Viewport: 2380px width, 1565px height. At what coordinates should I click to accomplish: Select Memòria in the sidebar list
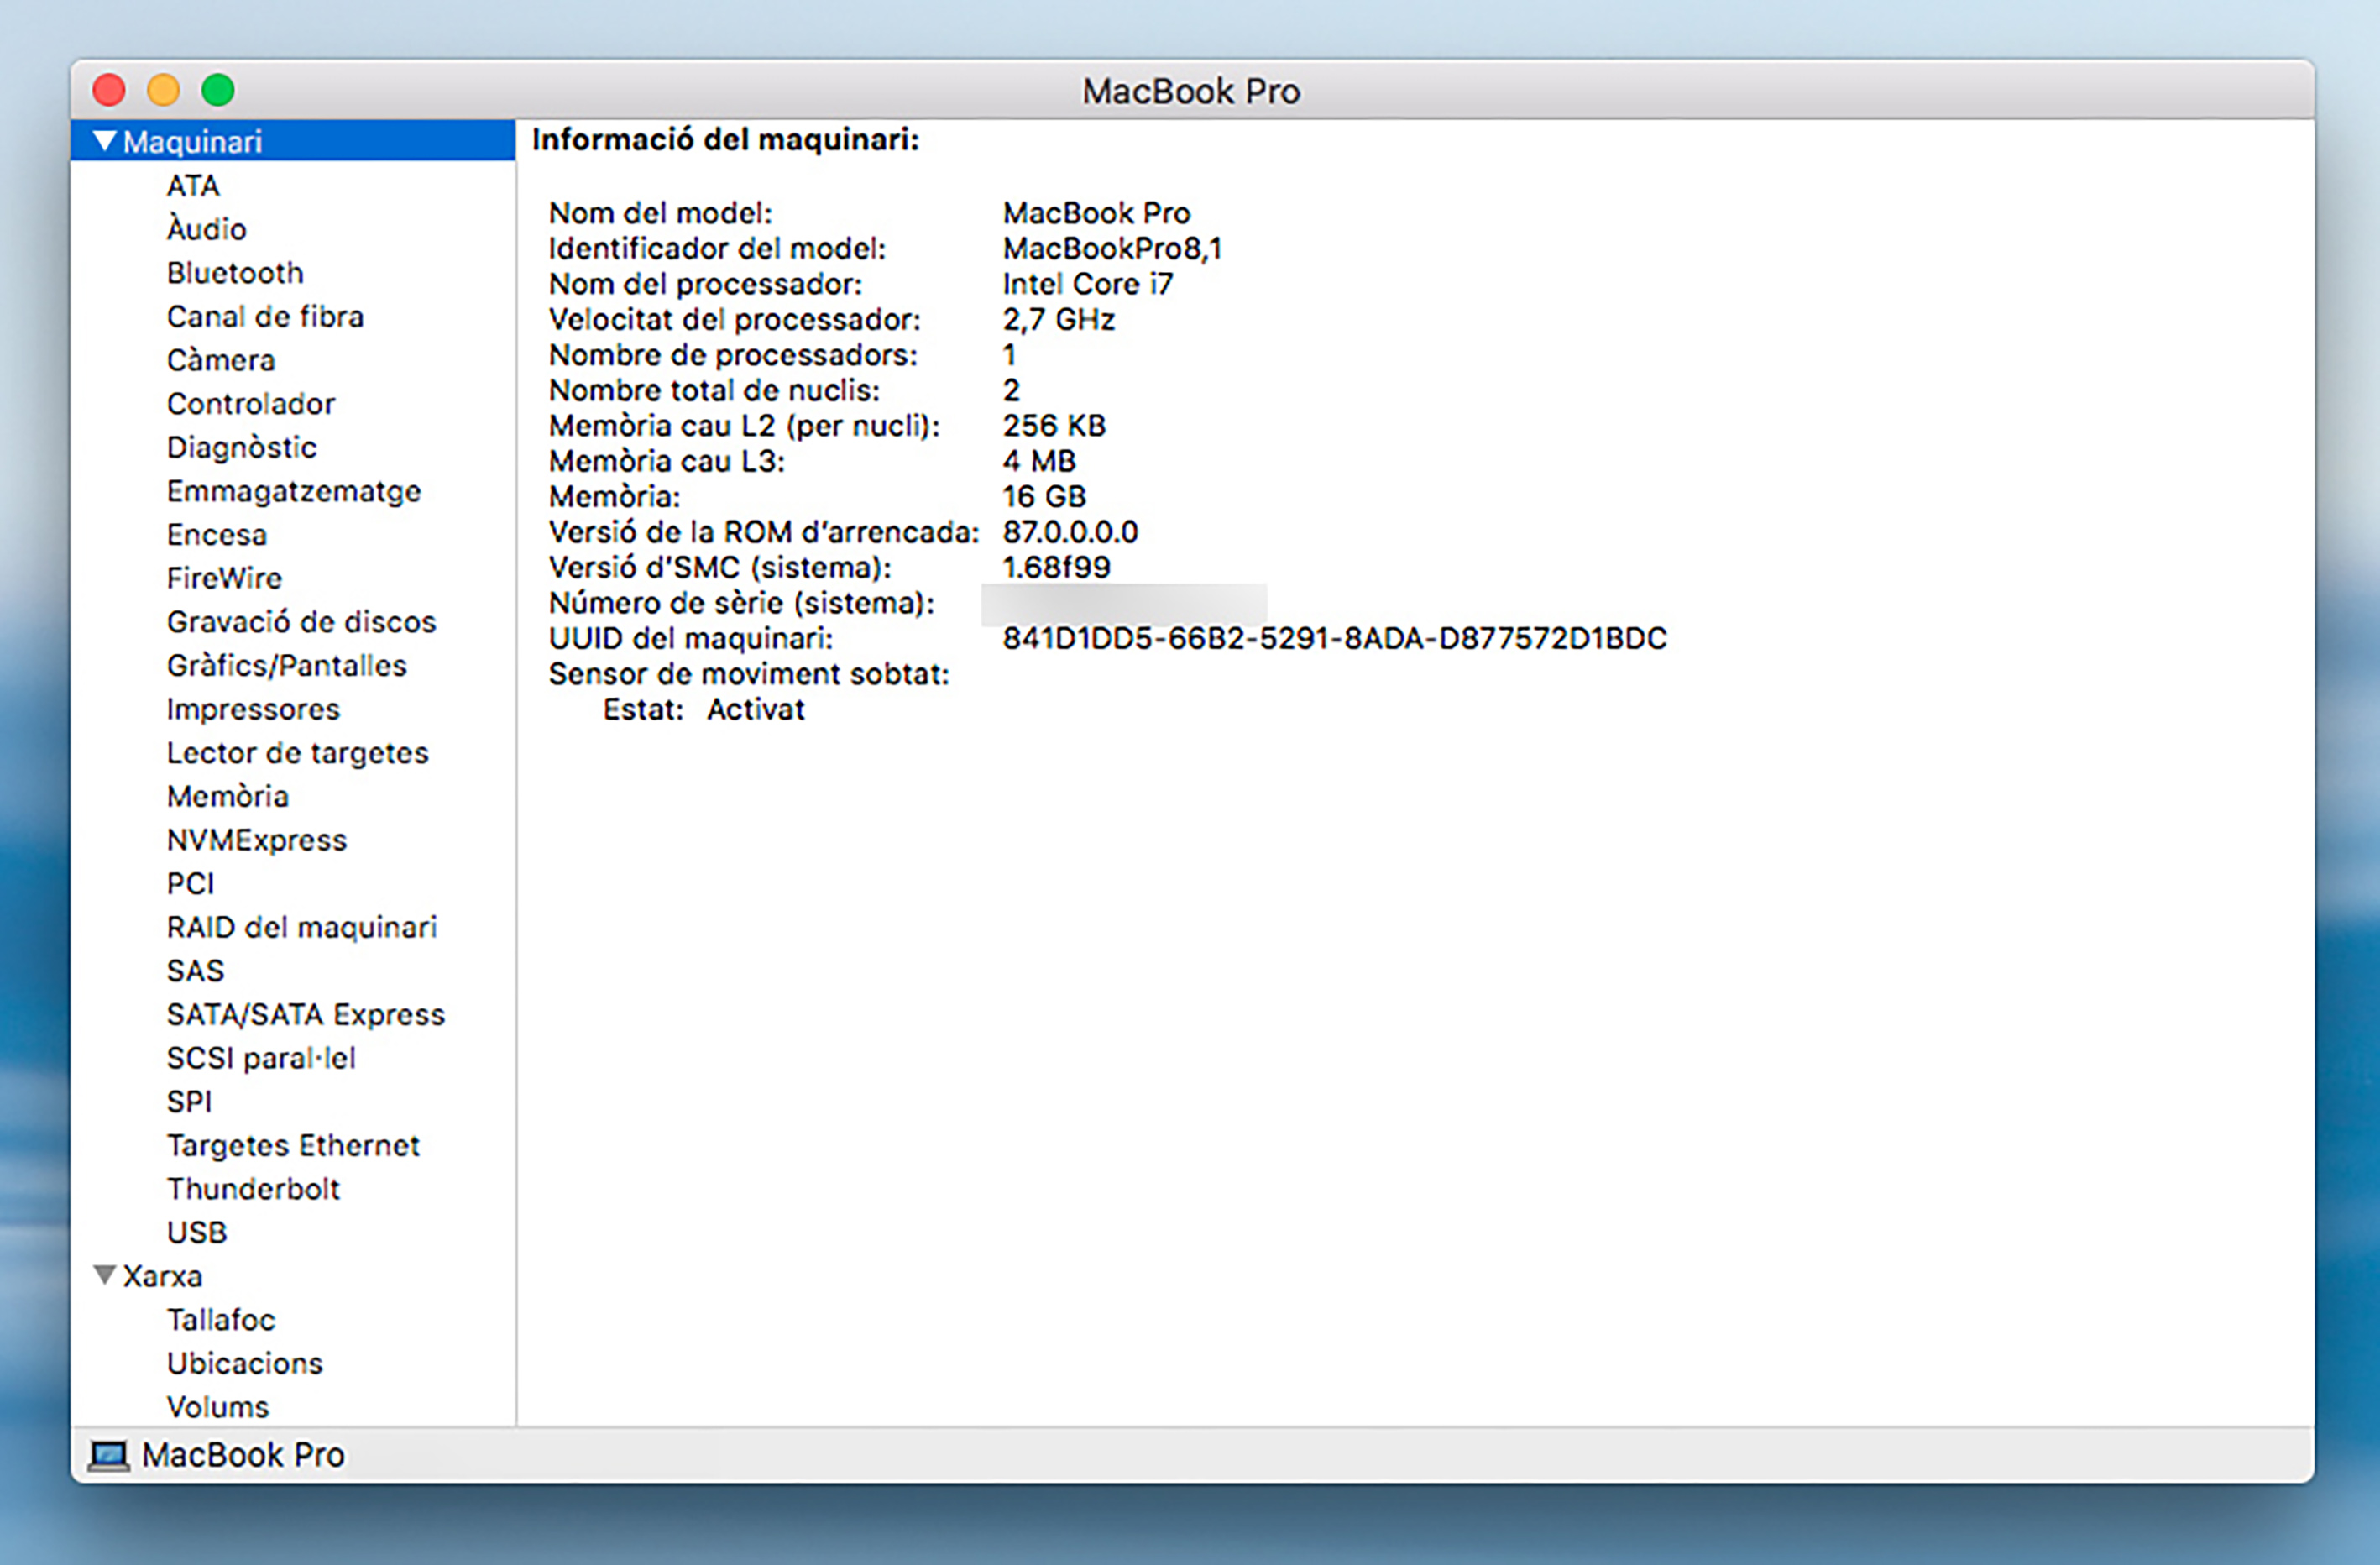coord(227,796)
